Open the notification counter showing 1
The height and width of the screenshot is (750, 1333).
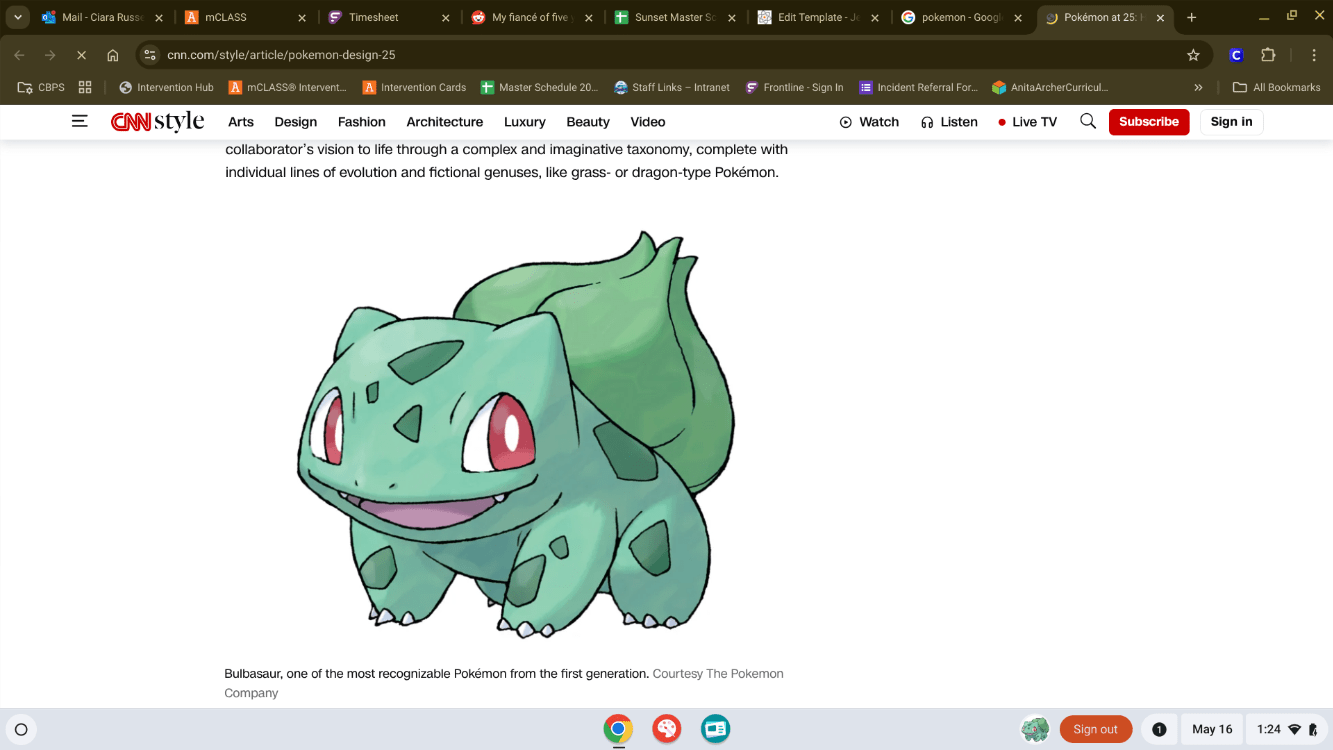pyautogui.click(x=1159, y=729)
